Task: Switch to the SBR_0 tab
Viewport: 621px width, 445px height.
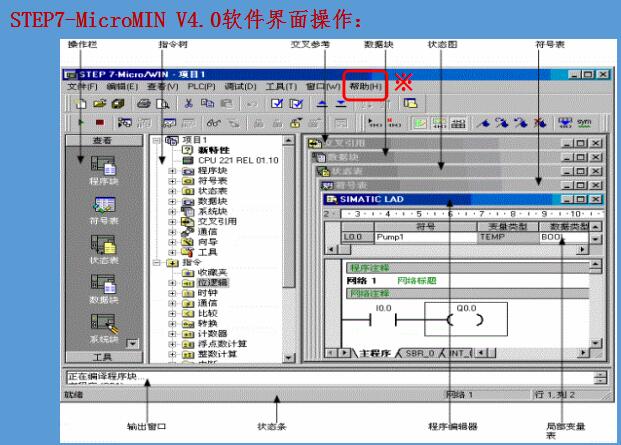Action: pyautogui.click(x=419, y=353)
